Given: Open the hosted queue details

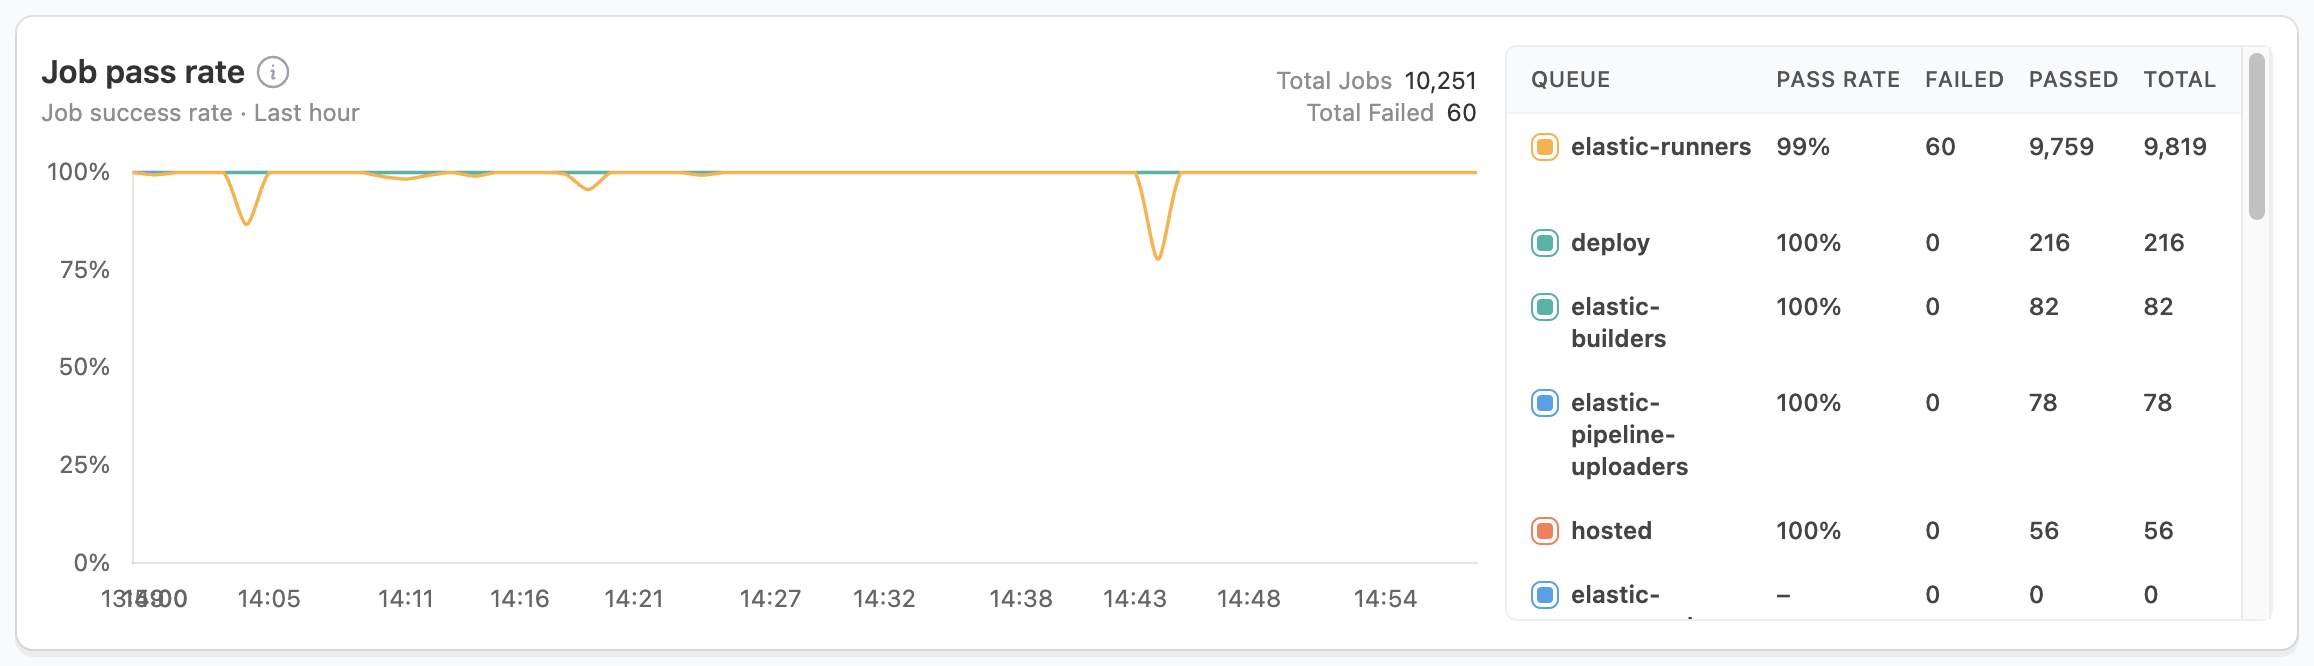Looking at the screenshot, I should [x=1611, y=530].
